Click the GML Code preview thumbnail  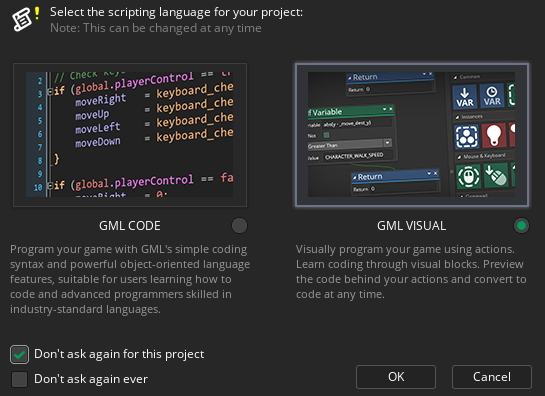[130, 135]
